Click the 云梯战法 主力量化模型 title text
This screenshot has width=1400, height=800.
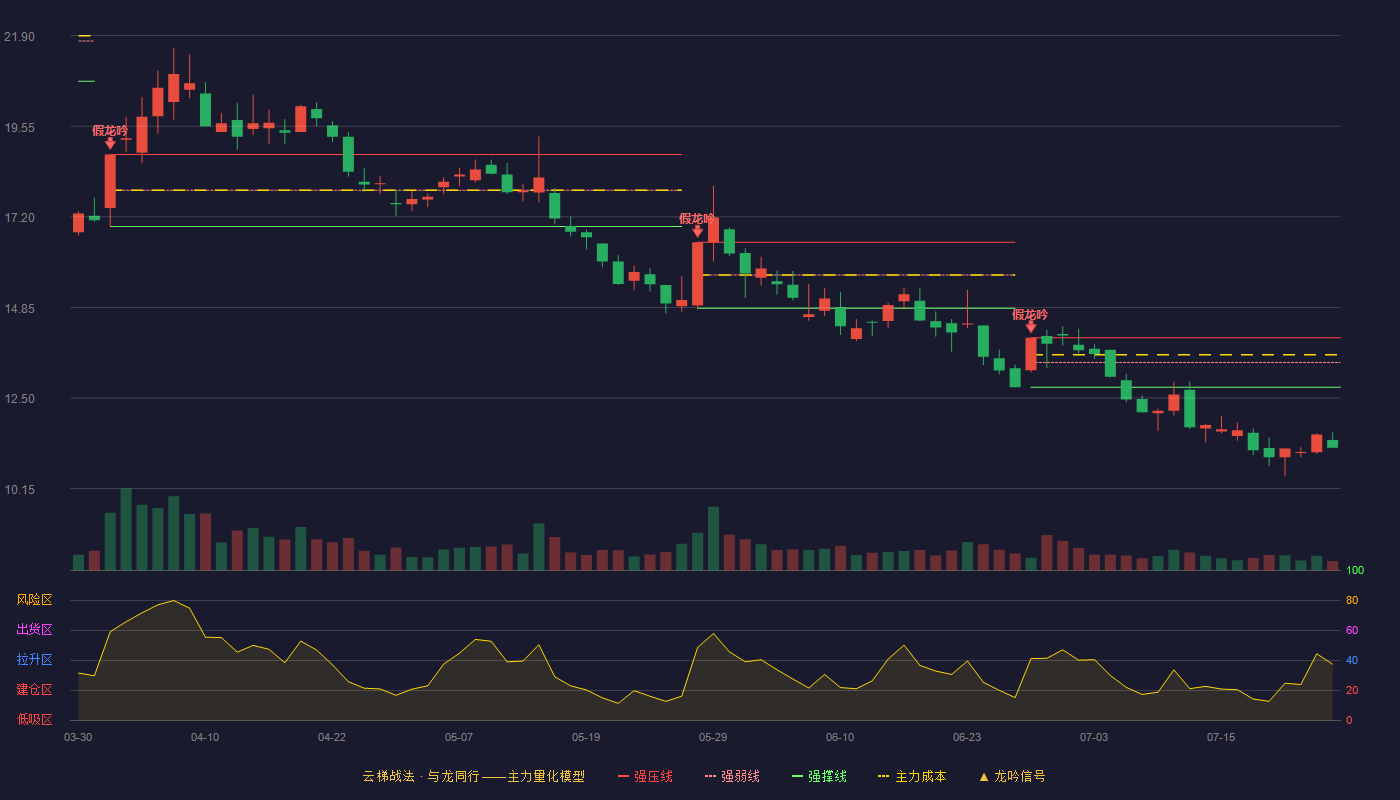tap(473, 777)
